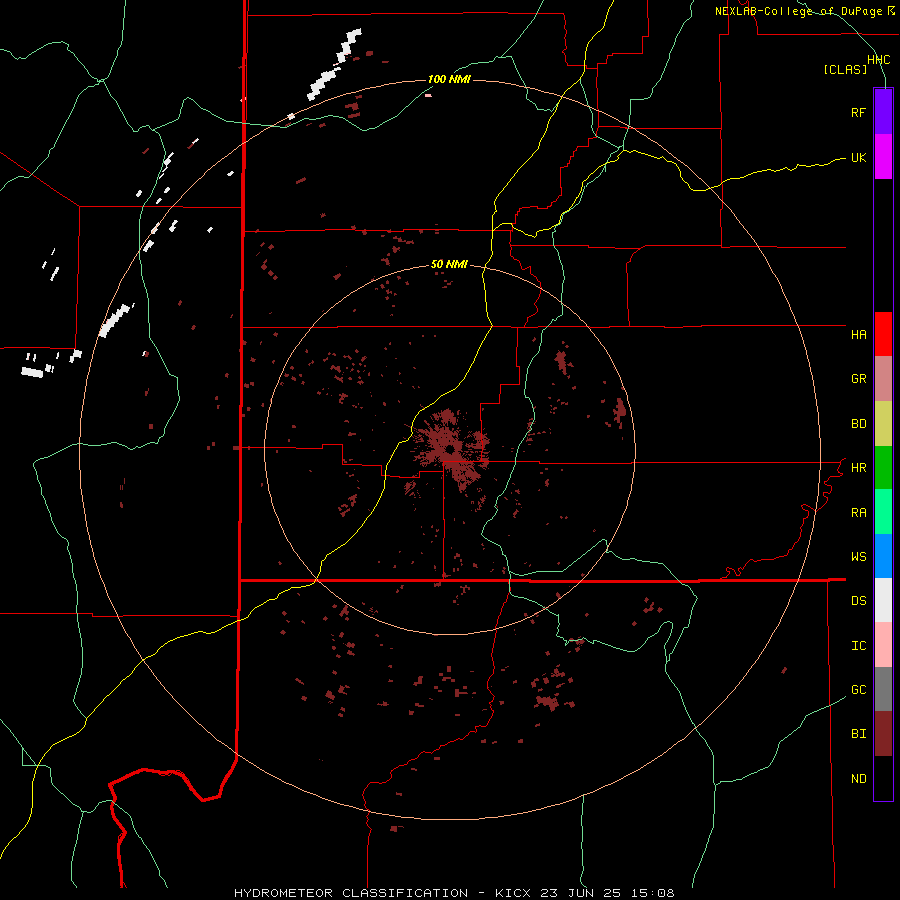The height and width of the screenshot is (900, 900).
Task: Click the magenta UK legend color swatch
Action: coord(883,157)
